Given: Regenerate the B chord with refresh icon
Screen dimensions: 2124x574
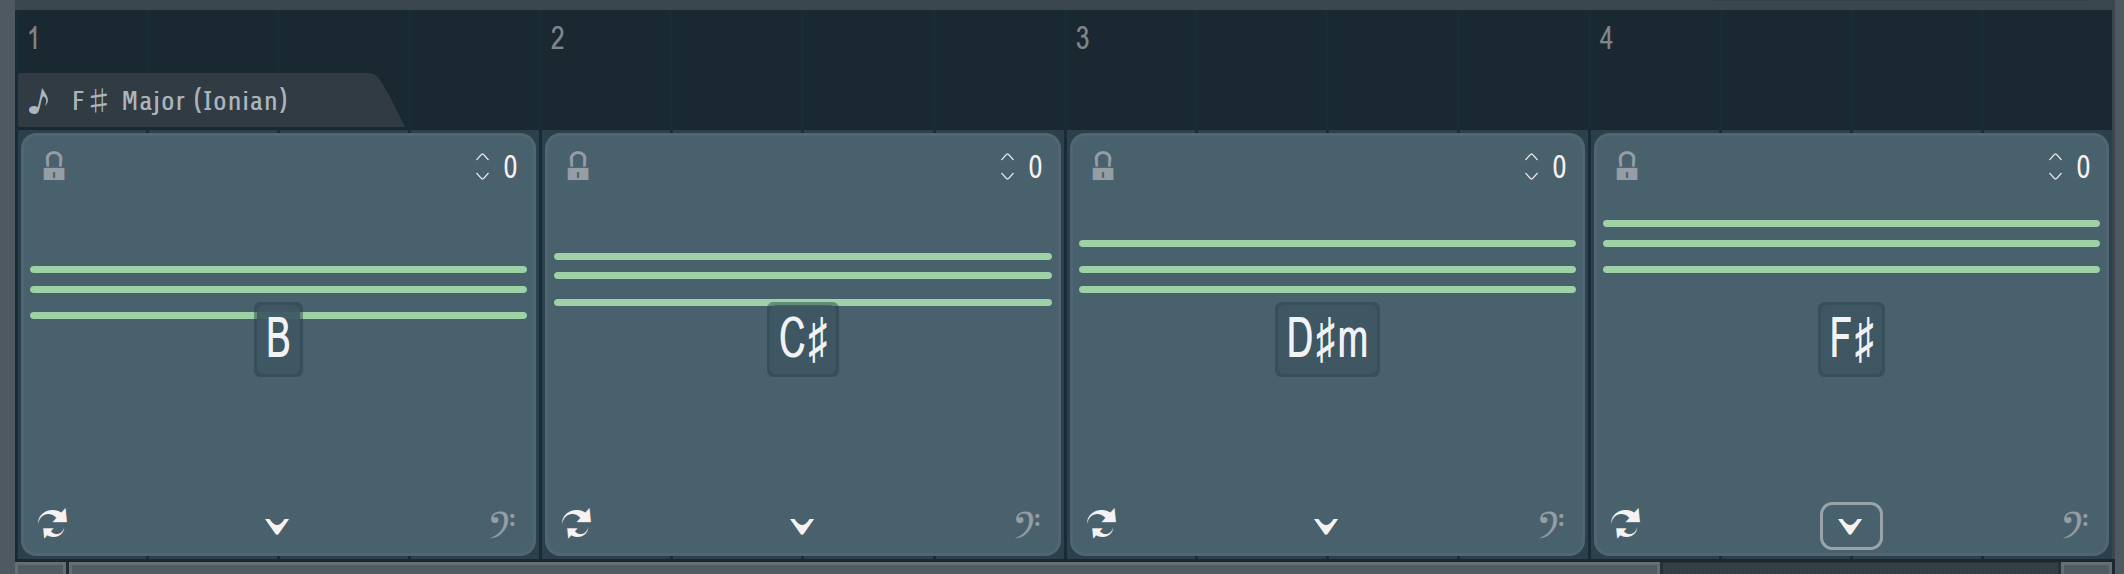Looking at the screenshot, I should [x=53, y=523].
